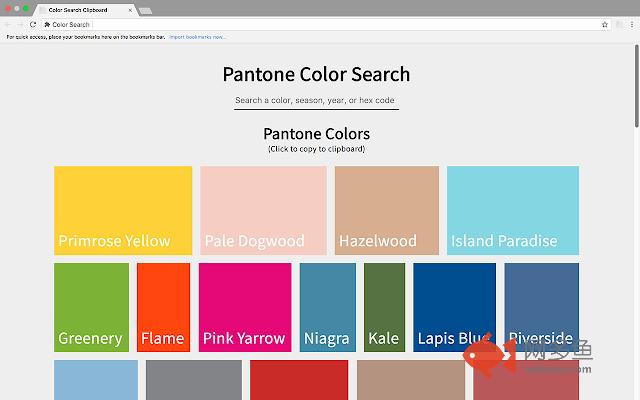
Task: Click the macOS yellow minimize window button
Action: click(x=17, y=8)
